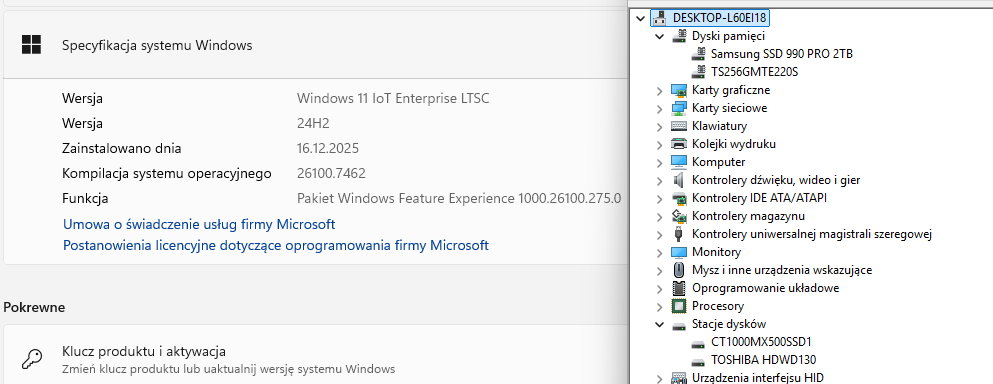Click the Oprogramowanie układowe firmware chip icon

tap(678, 288)
